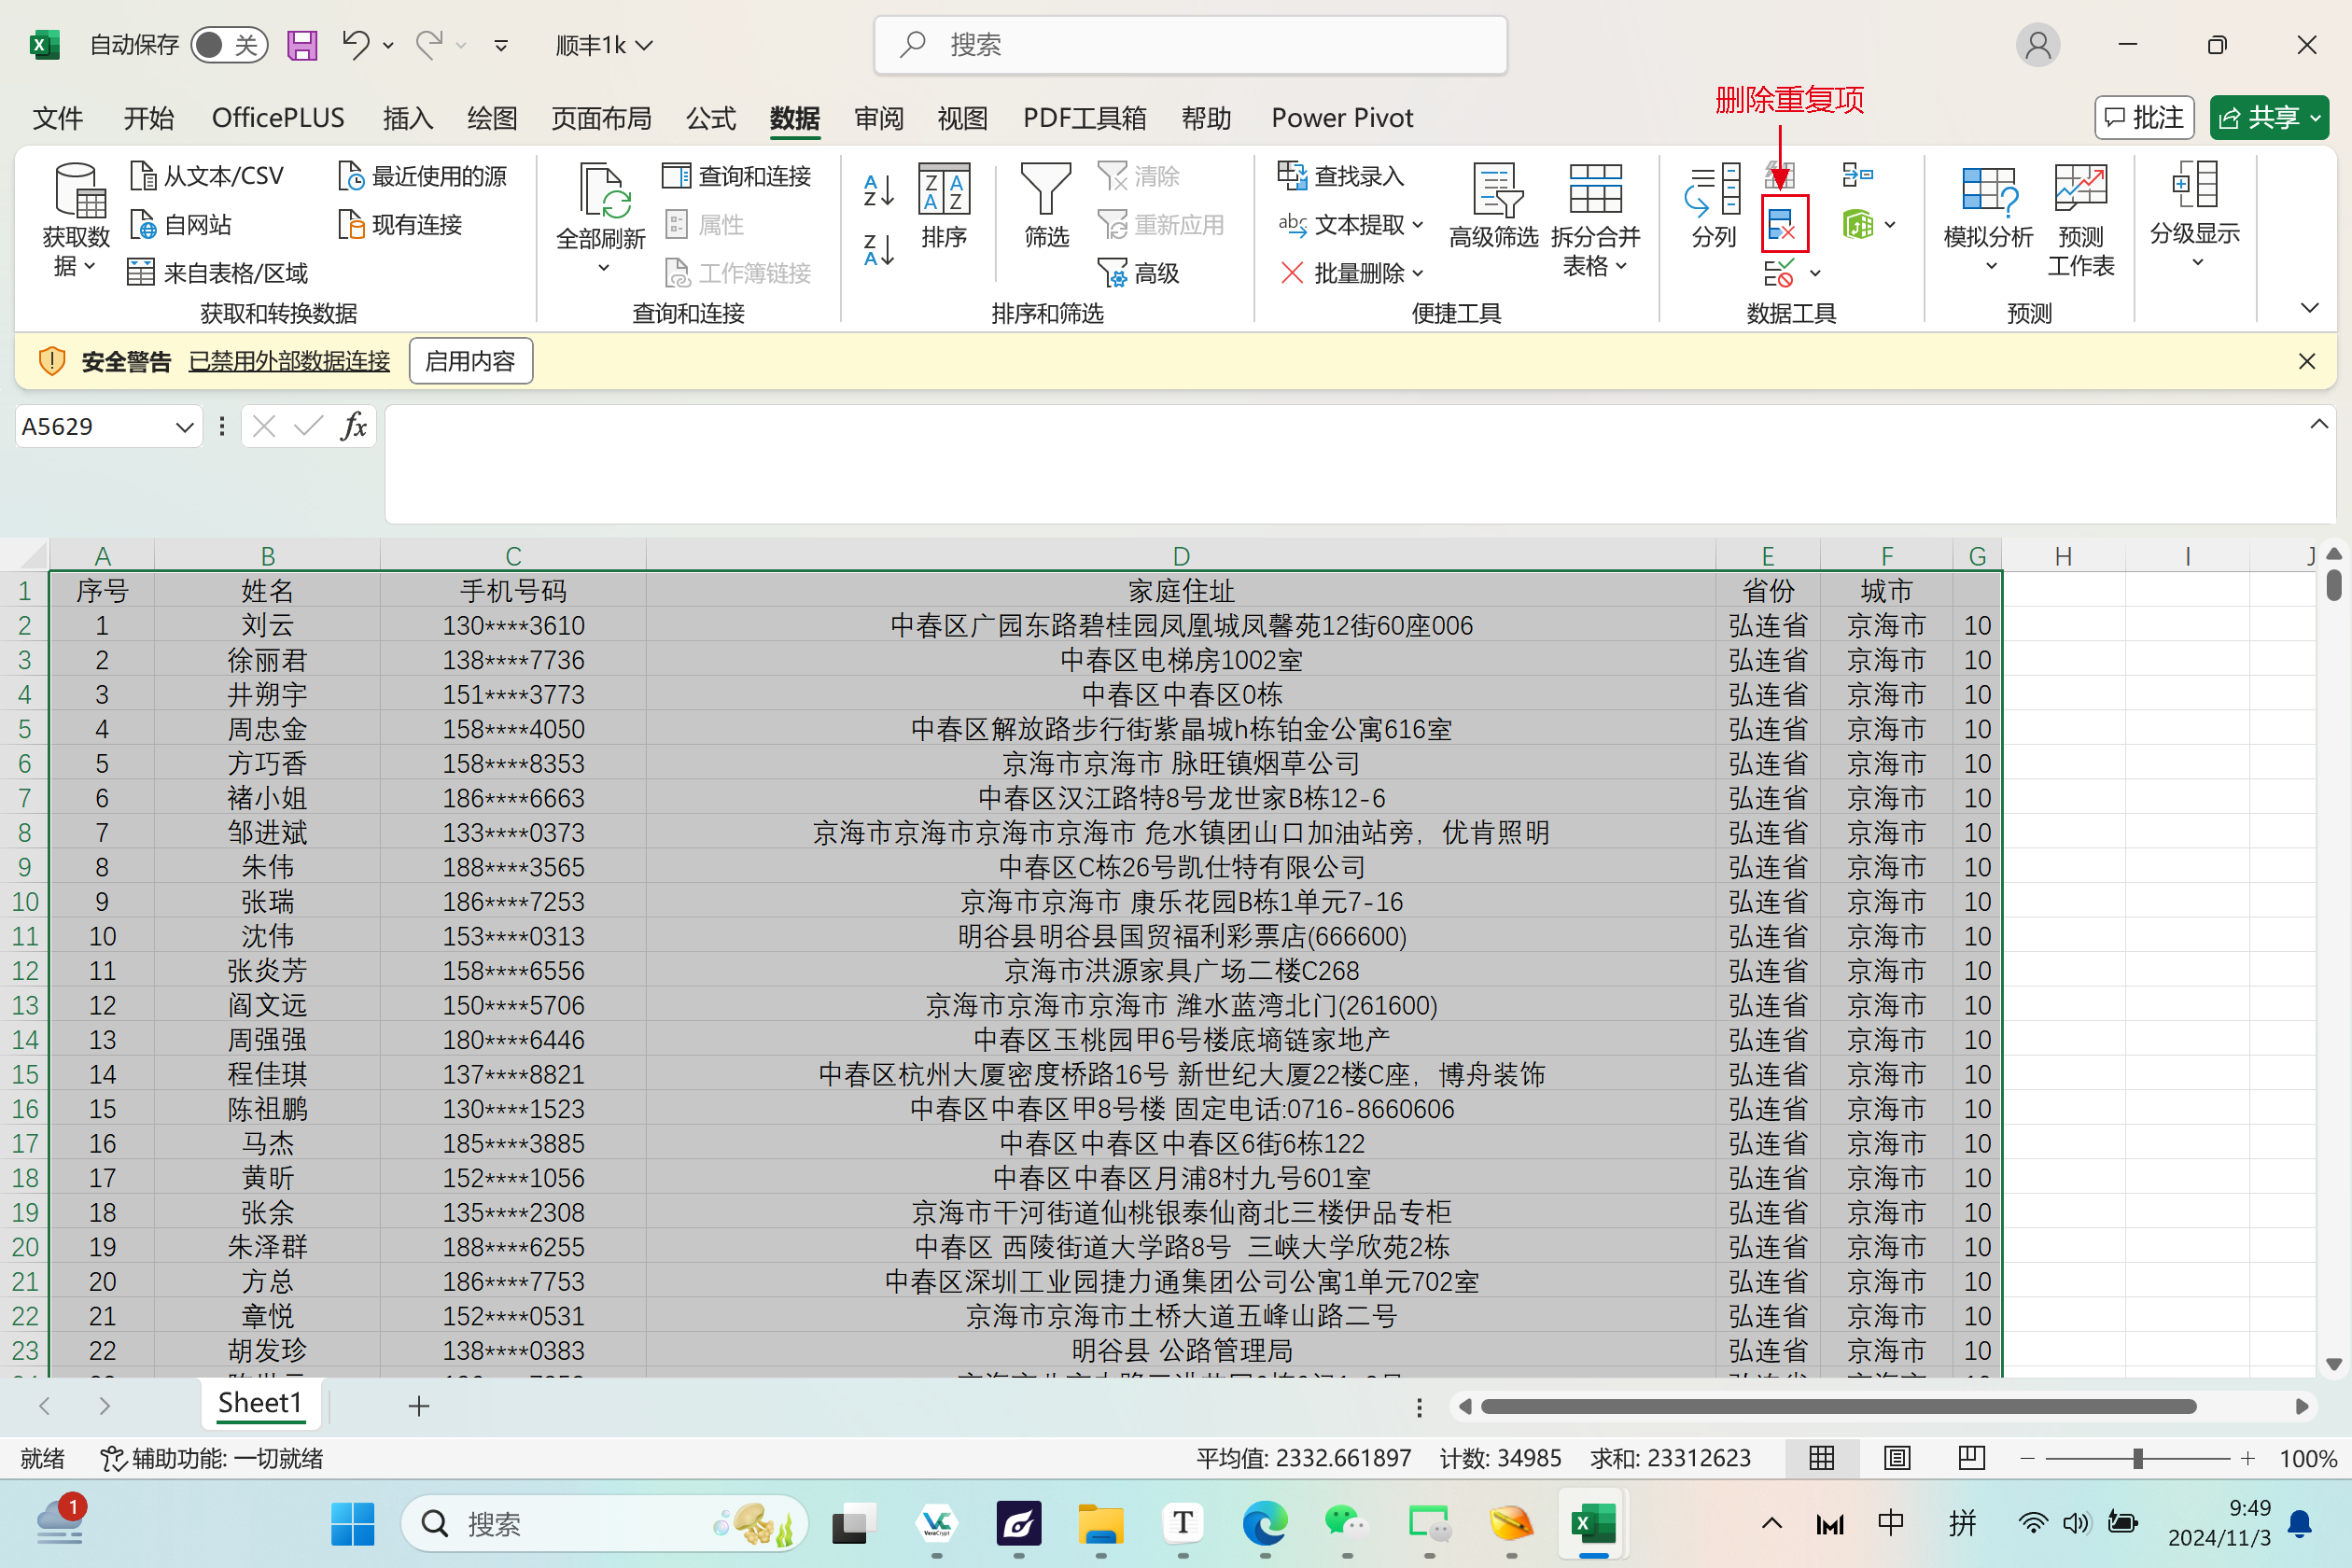The height and width of the screenshot is (1568, 2352).
Task: Switch to the Formulas (公式) tab
Action: pyautogui.click(x=710, y=118)
